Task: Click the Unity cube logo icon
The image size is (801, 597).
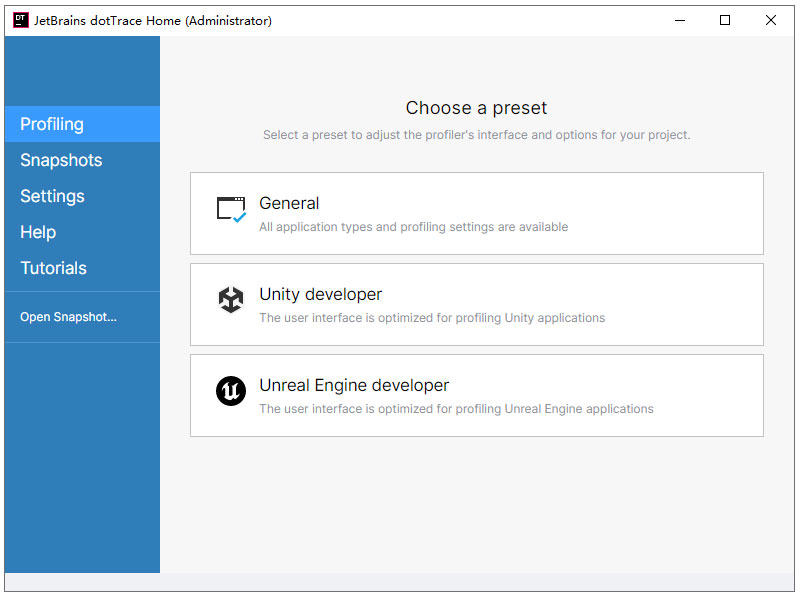Action: [231, 300]
